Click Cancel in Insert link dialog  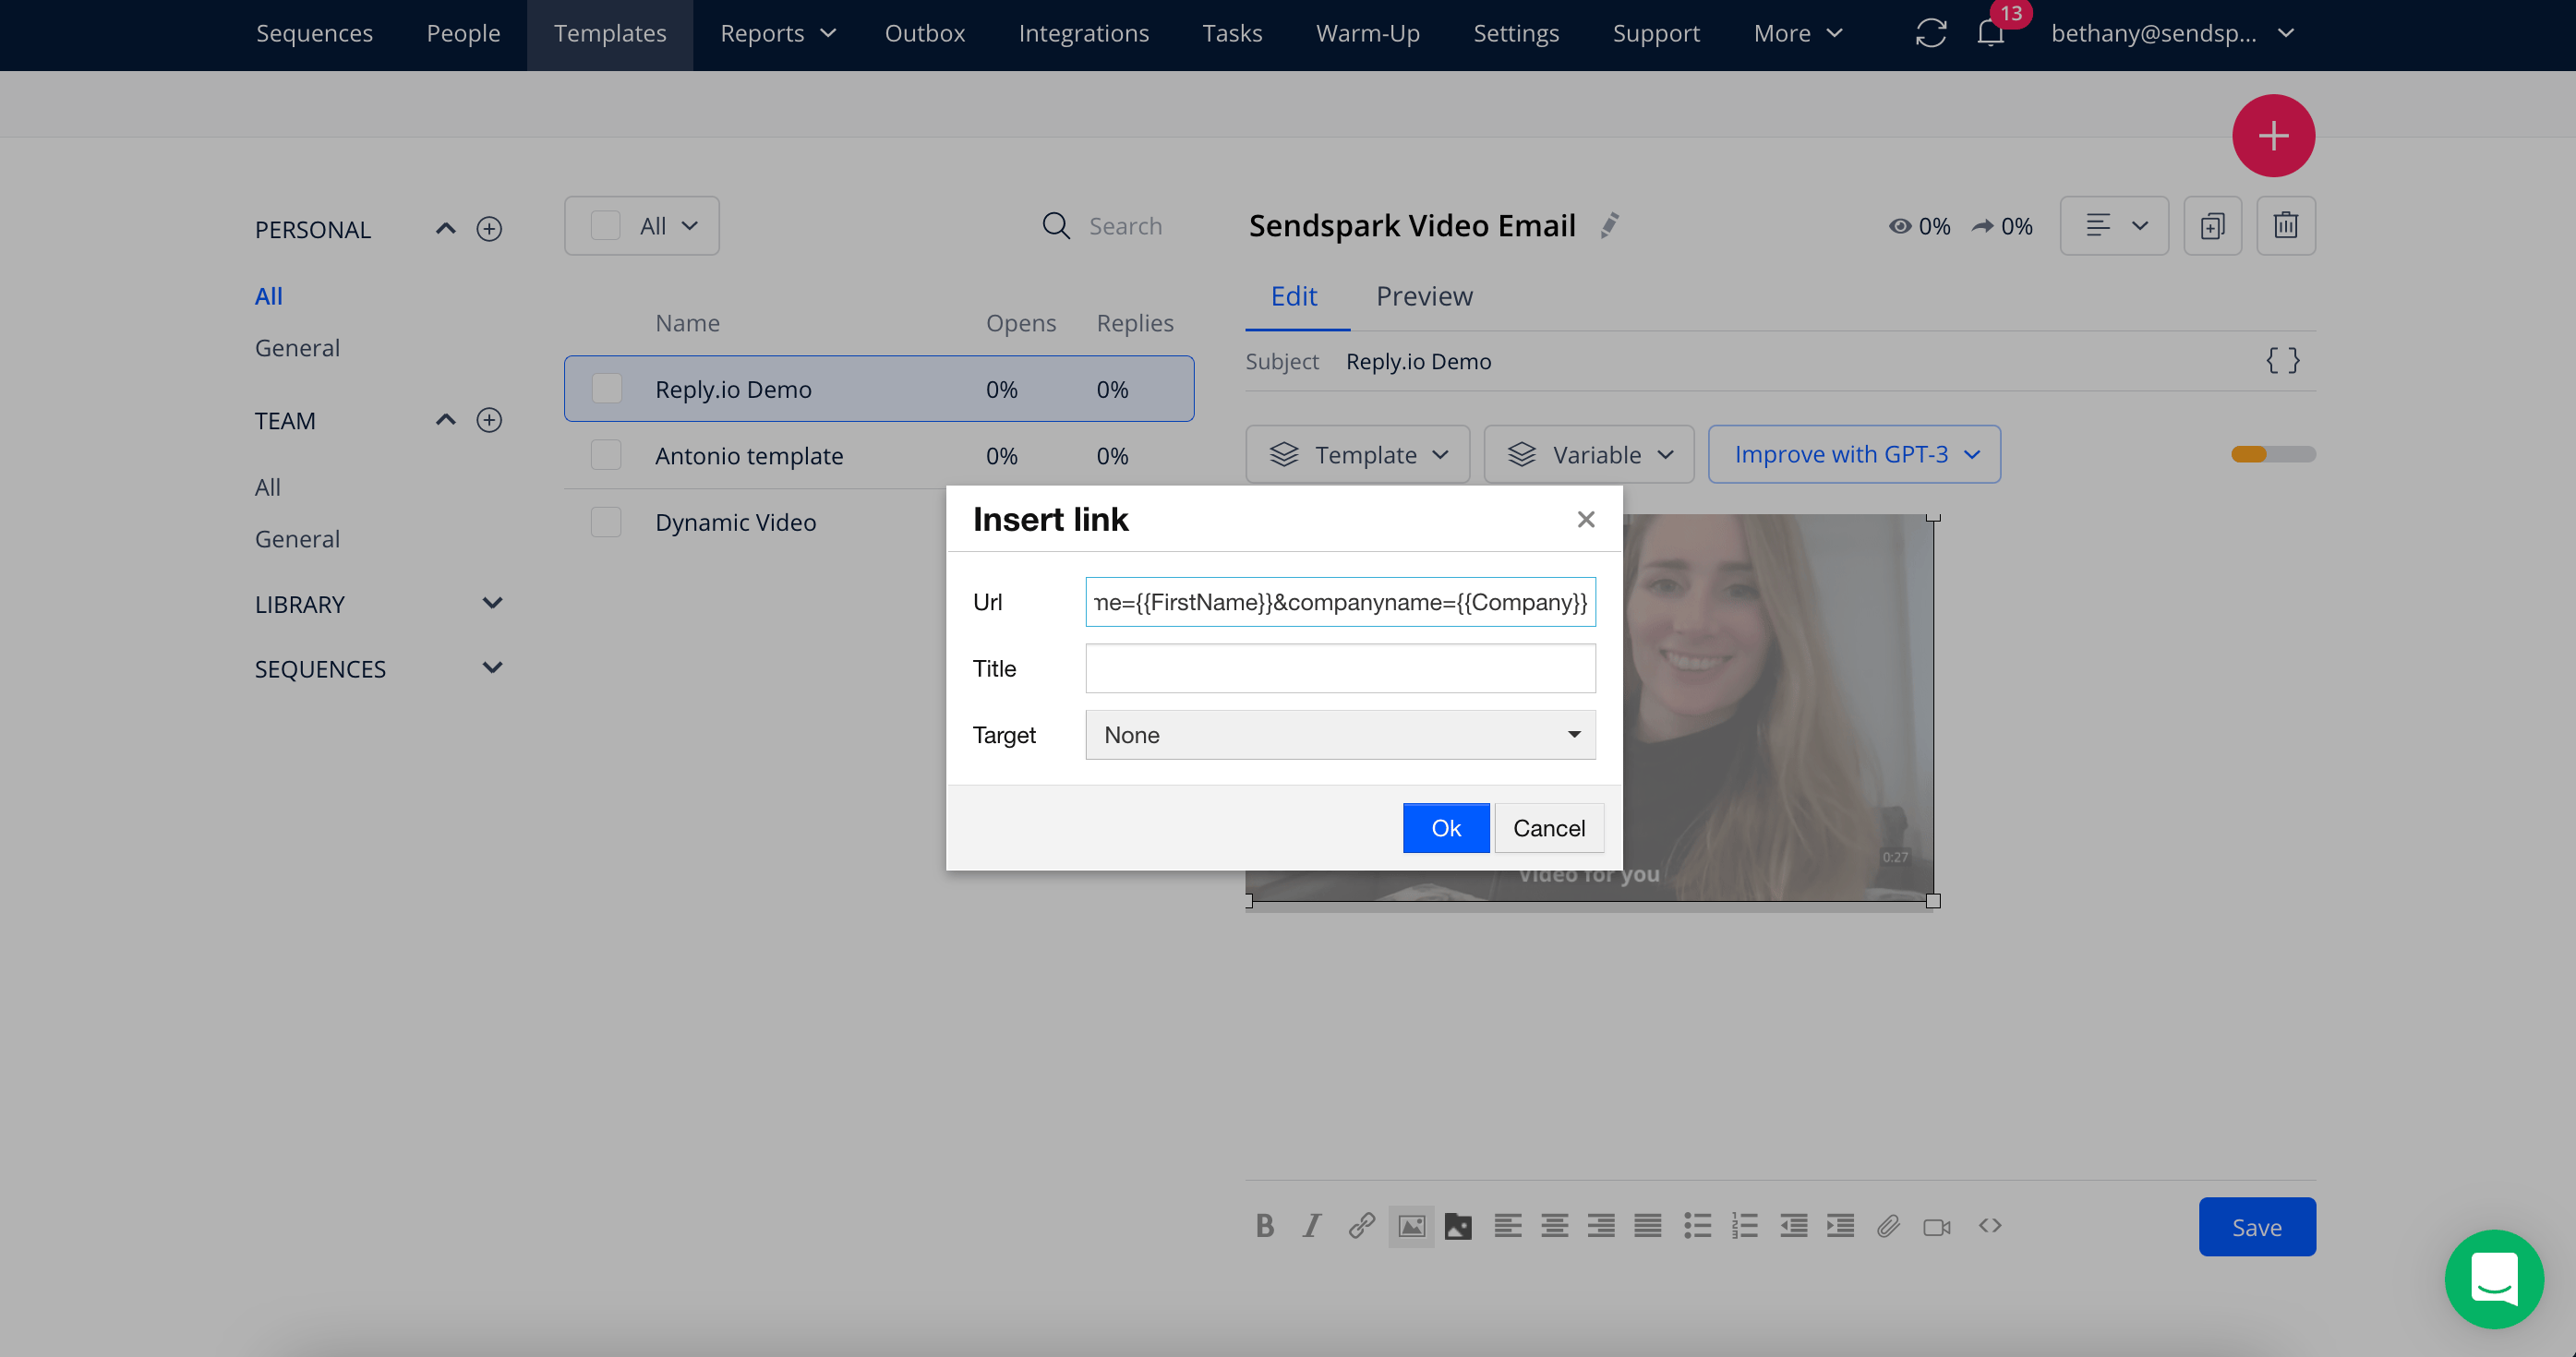(1548, 828)
